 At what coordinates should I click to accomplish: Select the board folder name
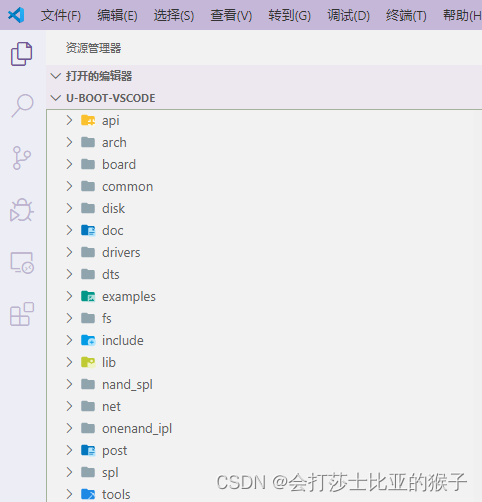click(x=119, y=165)
